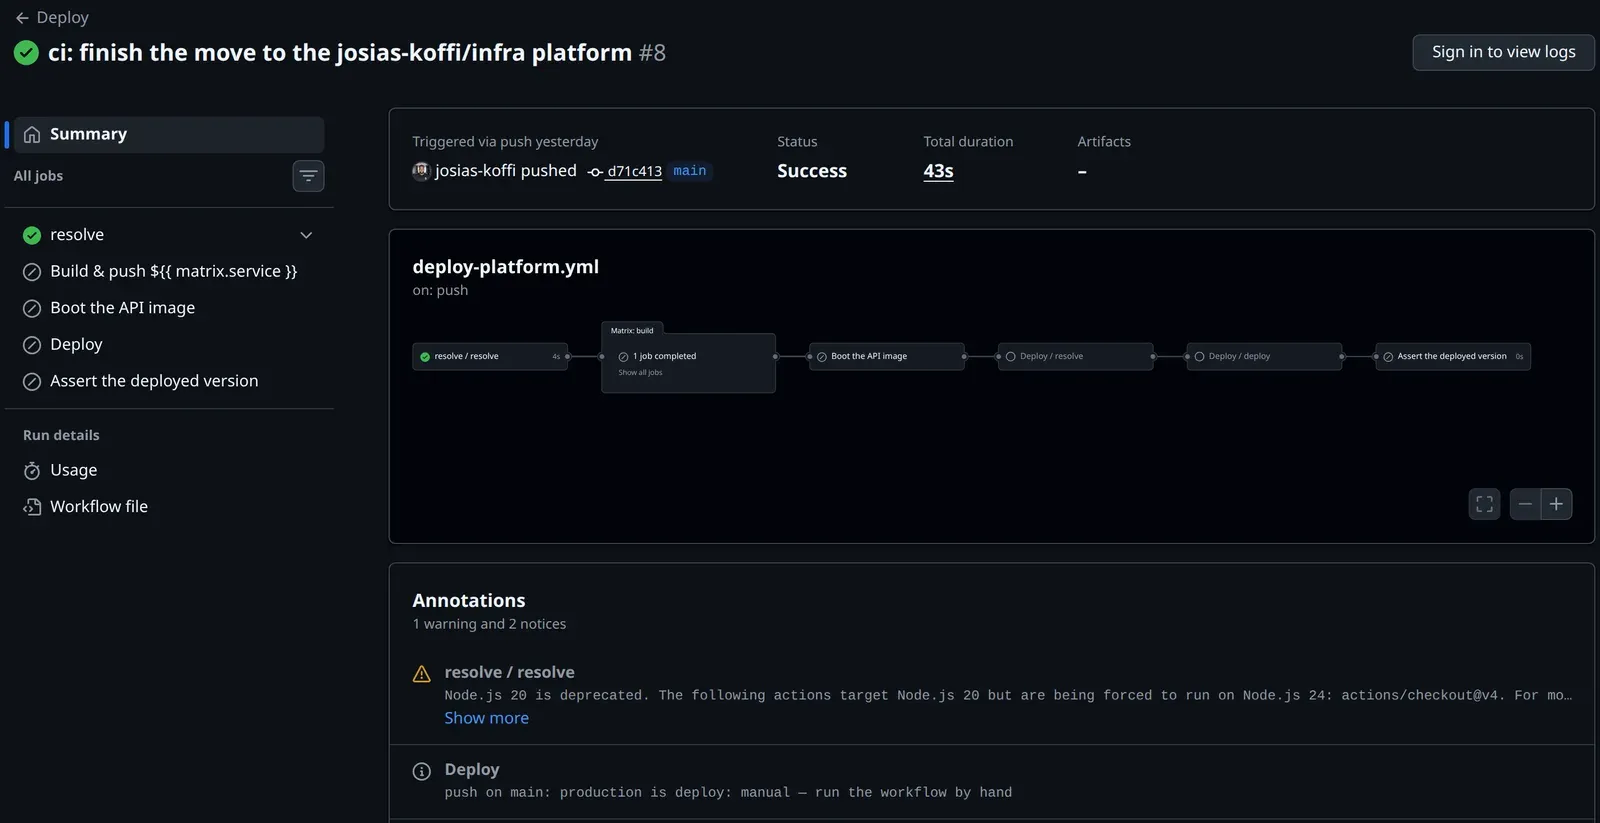The height and width of the screenshot is (823, 1600).
Task: Click the commit icon before d71c413
Action: pos(595,172)
